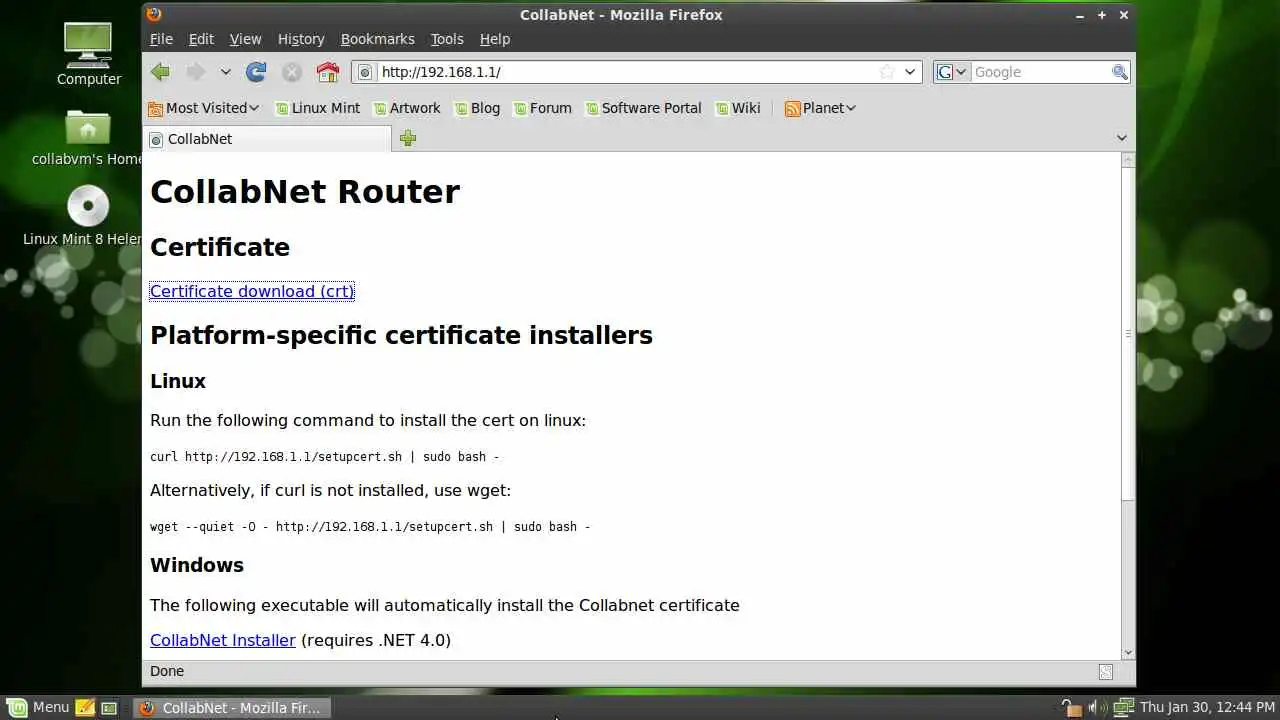This screenshot has width=1280, height=720.
Task: Open the View menu
Action: [245, 39]
